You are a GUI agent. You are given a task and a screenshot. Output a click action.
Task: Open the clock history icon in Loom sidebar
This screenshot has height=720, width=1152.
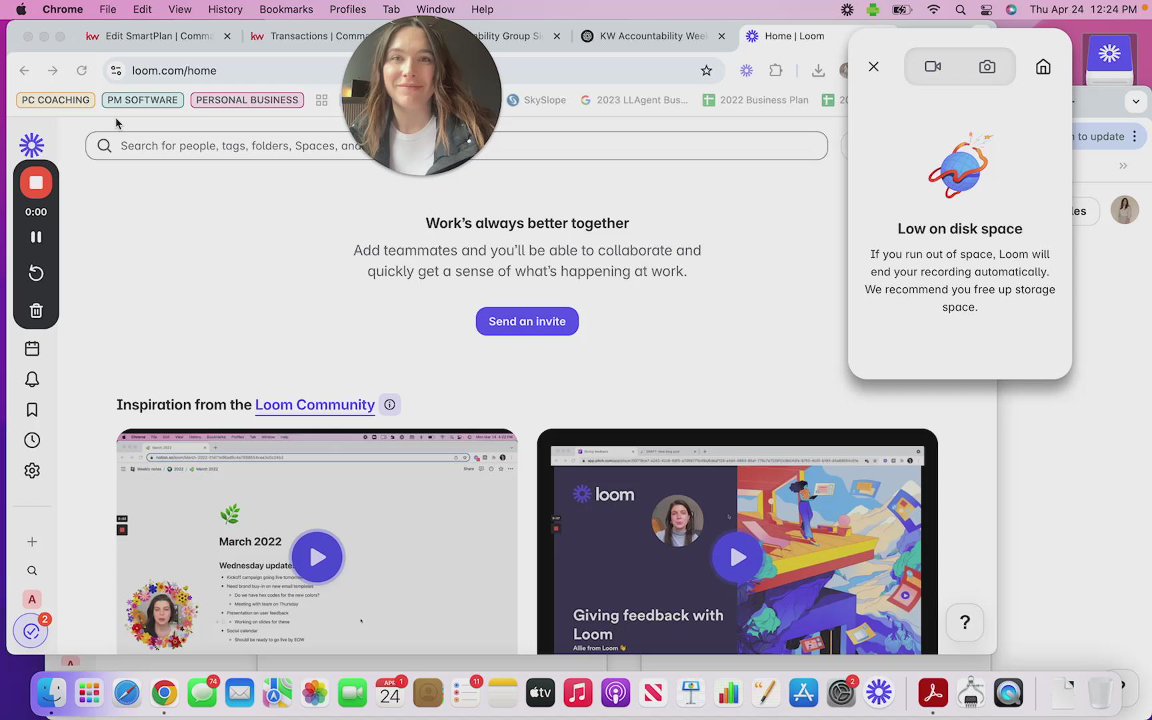pos(32,440)
